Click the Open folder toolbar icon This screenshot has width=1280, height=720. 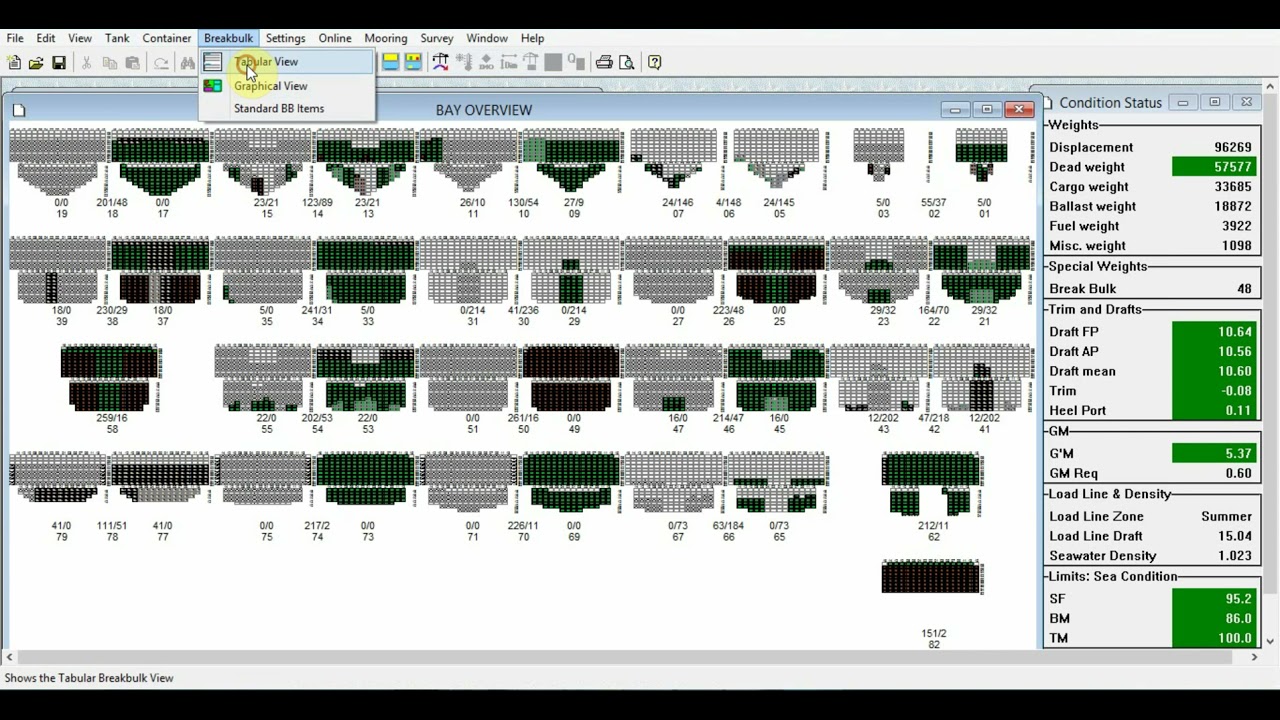point(36,62)
